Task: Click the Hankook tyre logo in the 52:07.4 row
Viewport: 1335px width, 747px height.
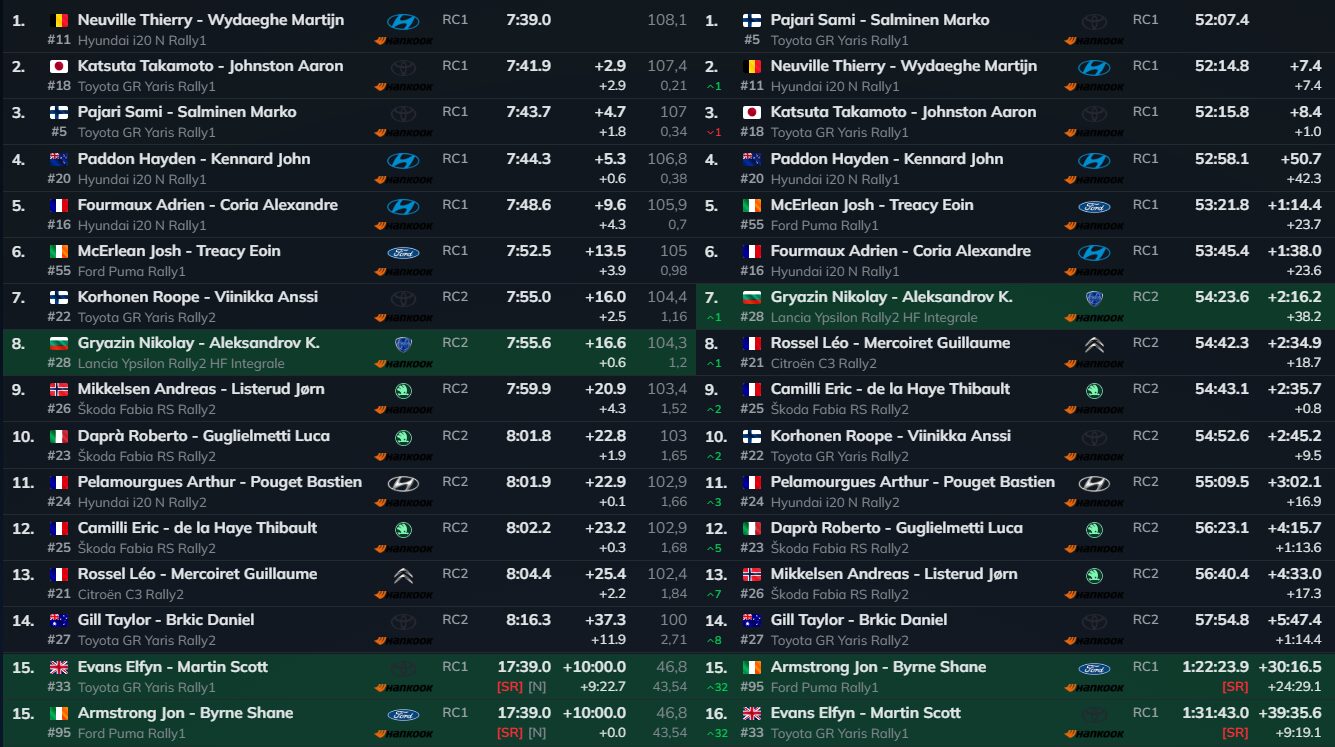Action: [x=1095, y=41]
